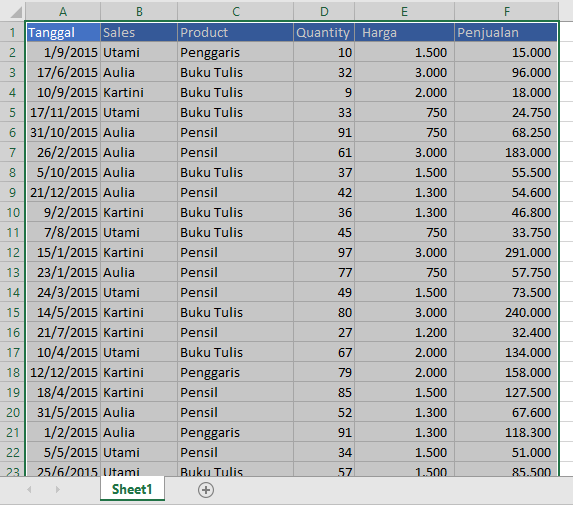Select Quantity cell 80
This screenshot has height=505, width=573.
pos(324,312)
